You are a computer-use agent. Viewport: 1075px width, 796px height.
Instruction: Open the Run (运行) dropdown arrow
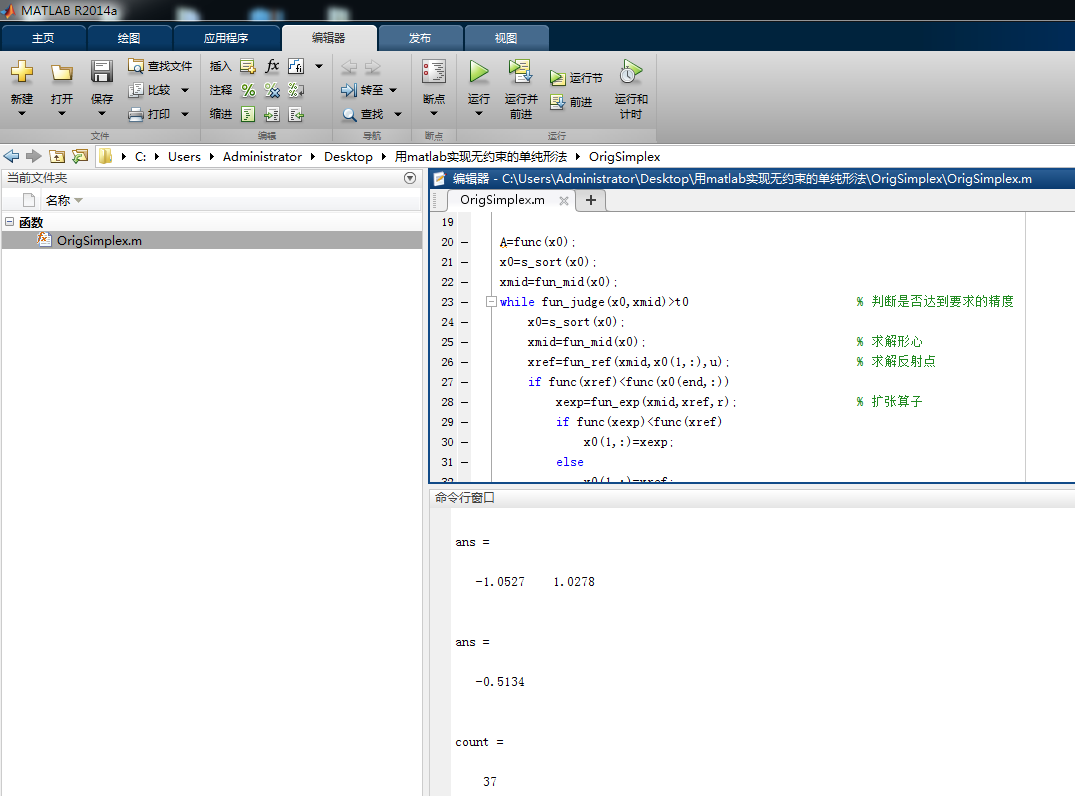pyautogui.click(x=479, y=113)
